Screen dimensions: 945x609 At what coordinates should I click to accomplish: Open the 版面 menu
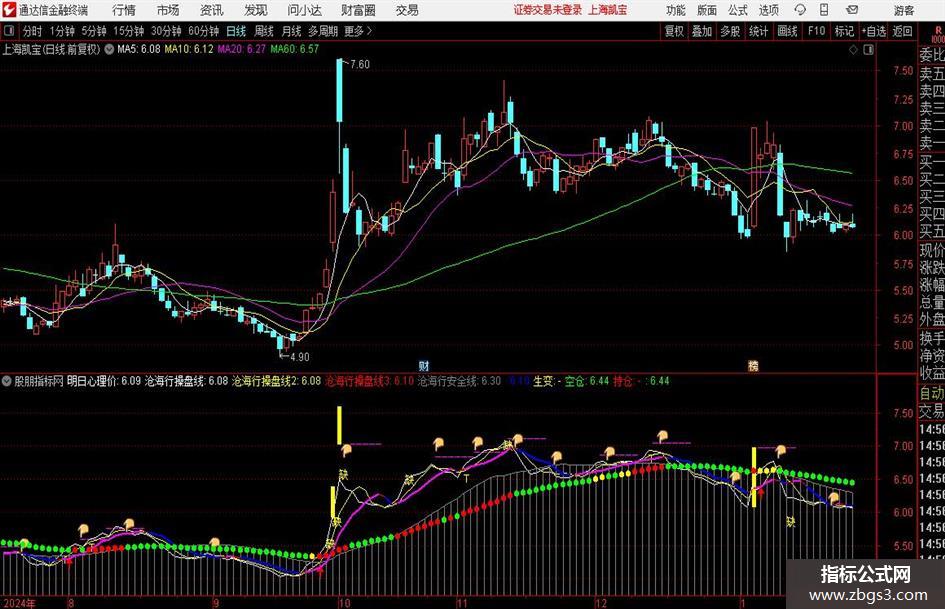pyautogui.click(x=707, y=10)
